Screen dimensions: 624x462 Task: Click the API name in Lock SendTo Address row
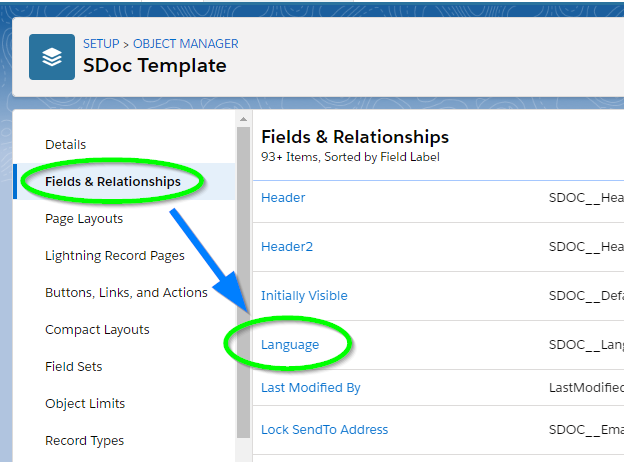click(x=586, y=430)
